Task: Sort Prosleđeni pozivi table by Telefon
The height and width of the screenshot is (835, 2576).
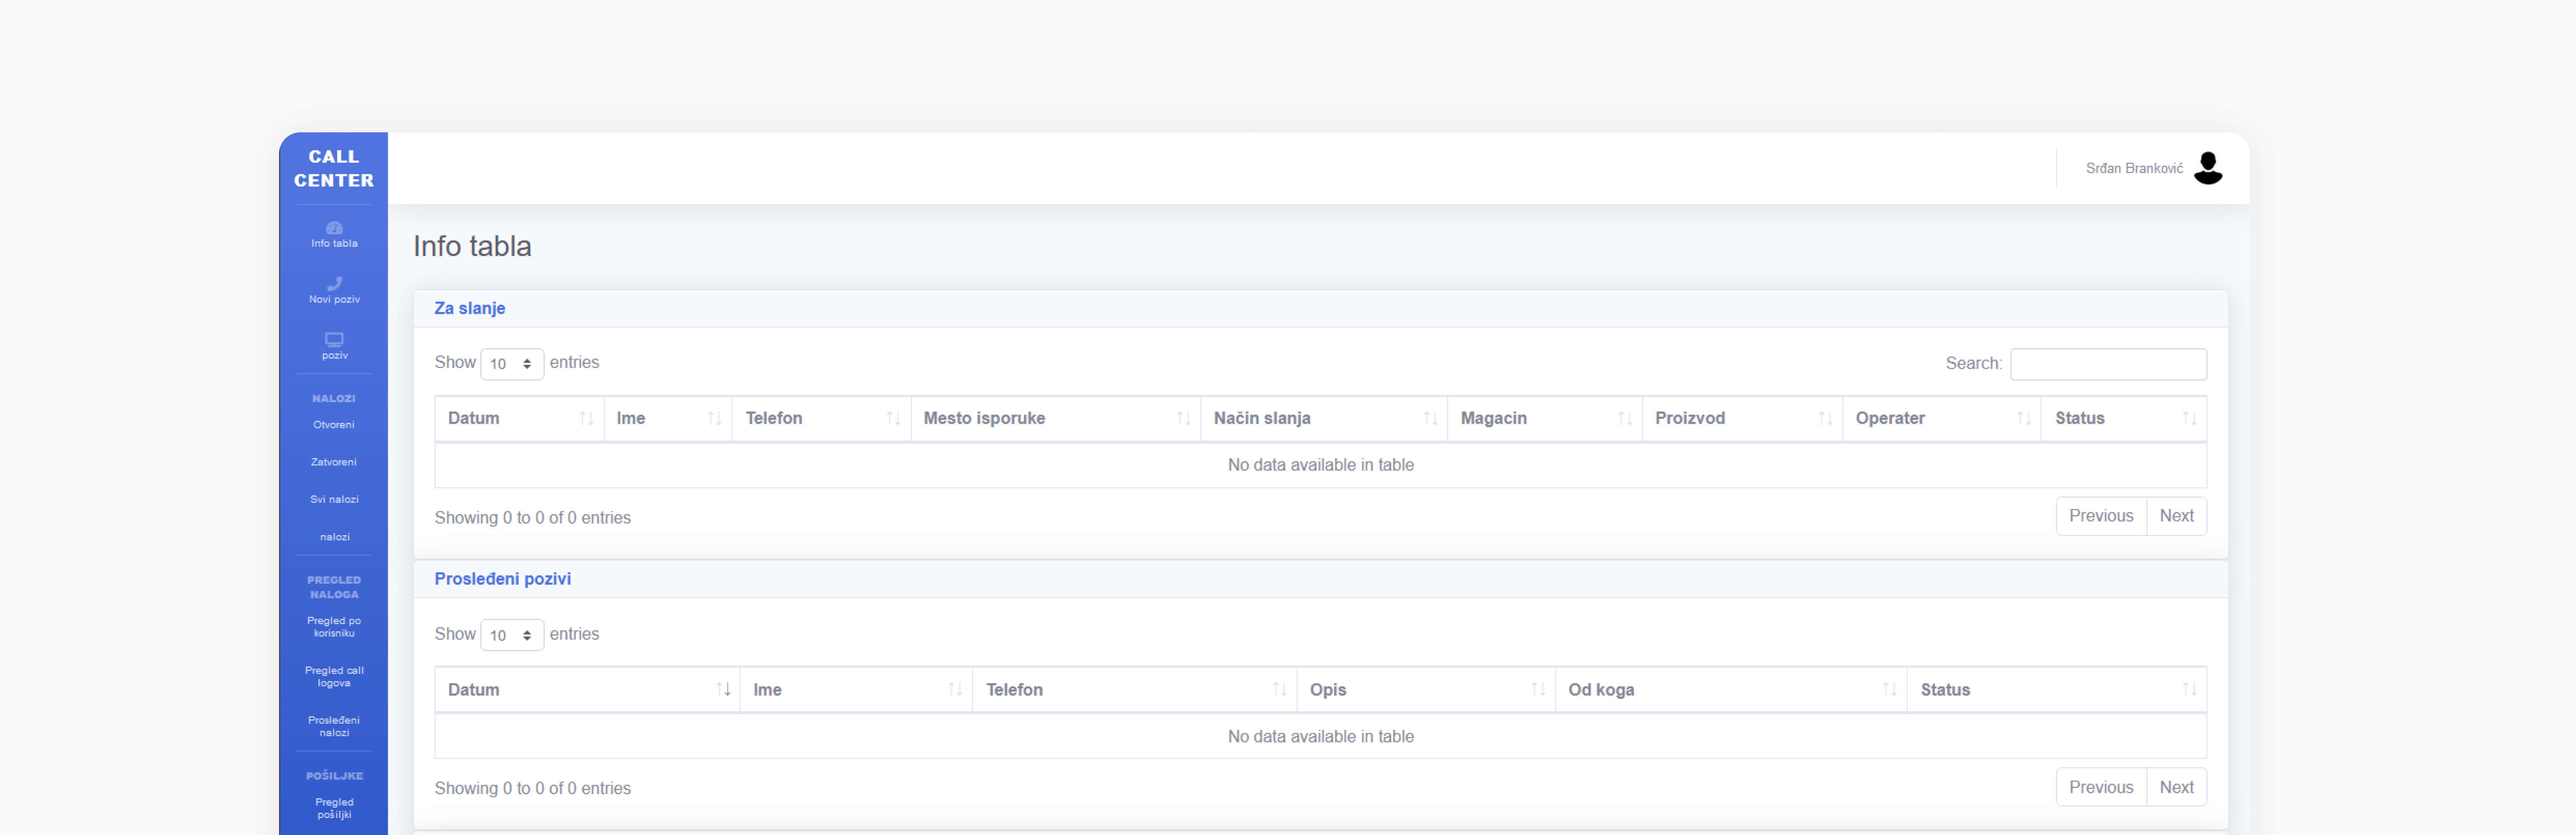Action: click(1135, 690)
